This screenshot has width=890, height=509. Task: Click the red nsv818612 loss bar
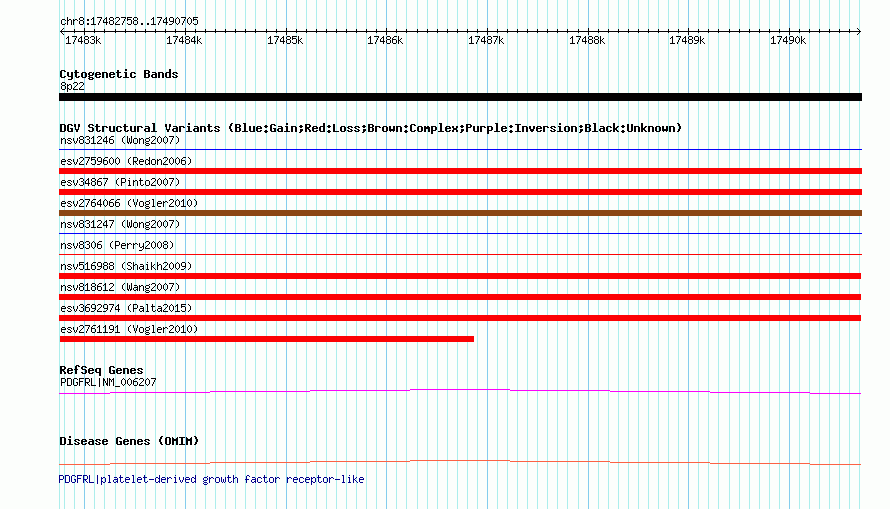click(x=460, y=297)
